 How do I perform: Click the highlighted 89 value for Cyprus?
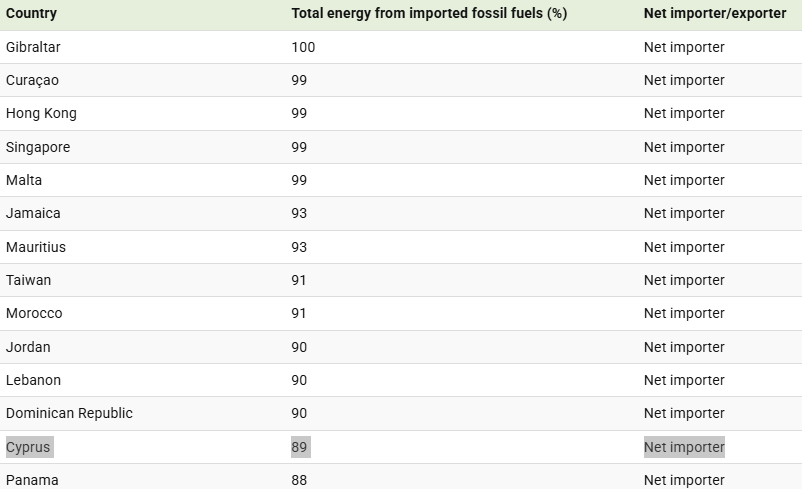[299, 447]
